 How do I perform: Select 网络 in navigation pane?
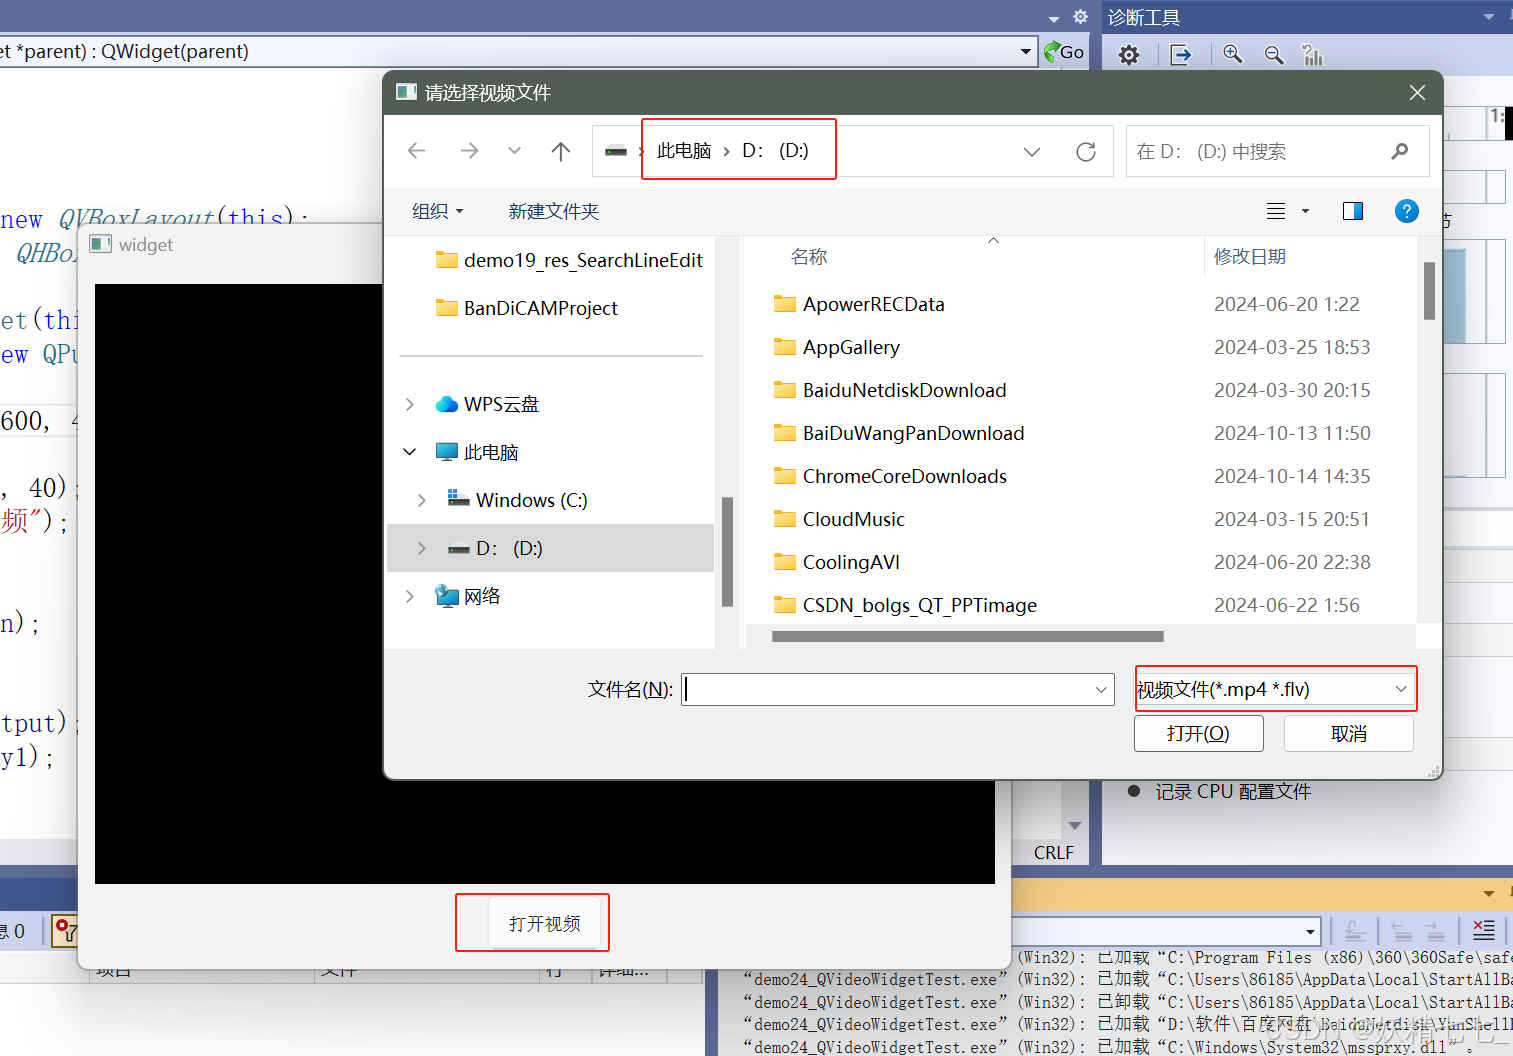coord(467,596)
